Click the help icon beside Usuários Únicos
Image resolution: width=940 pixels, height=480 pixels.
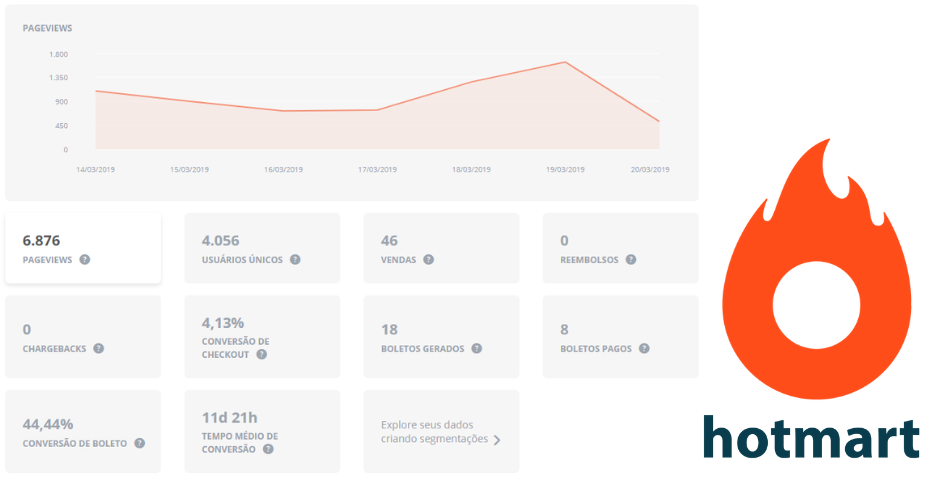295,260
